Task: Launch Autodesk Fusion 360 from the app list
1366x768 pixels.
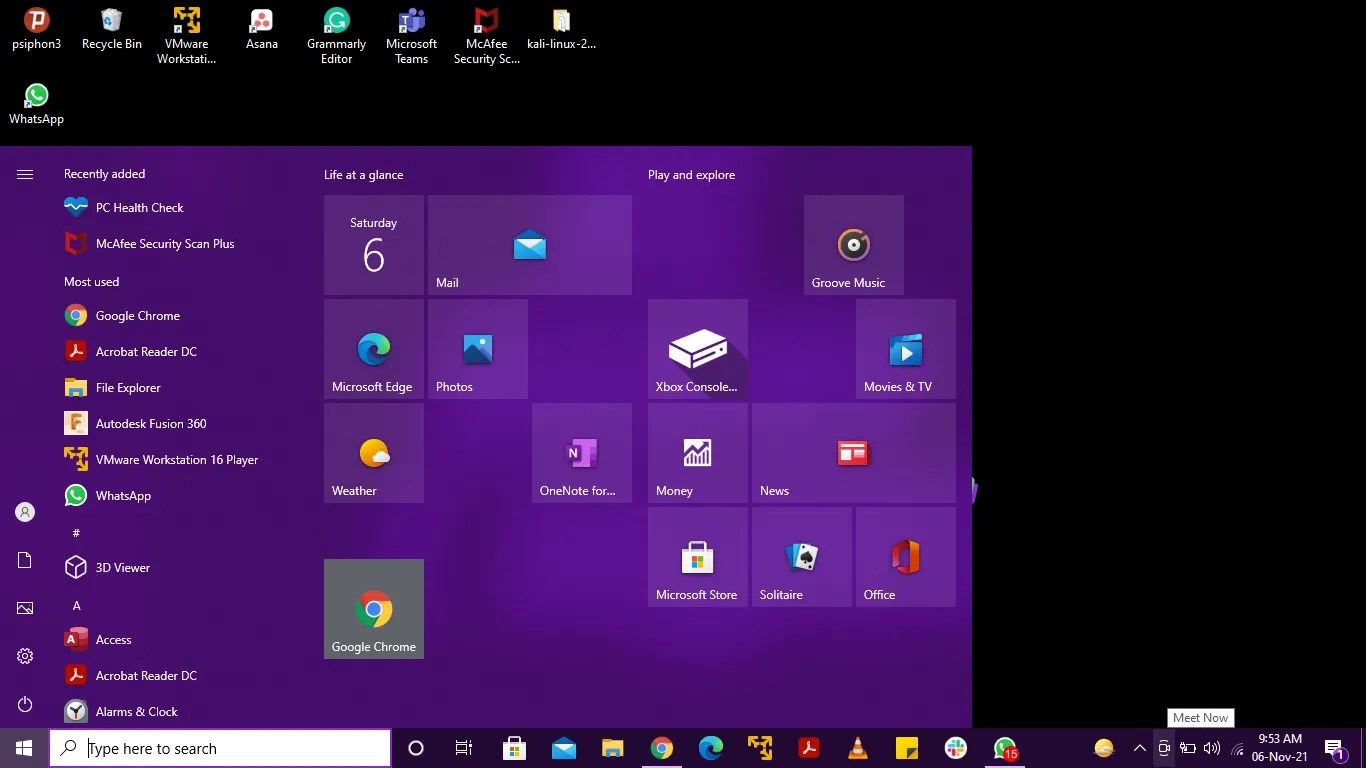Action: click(180, 424)
